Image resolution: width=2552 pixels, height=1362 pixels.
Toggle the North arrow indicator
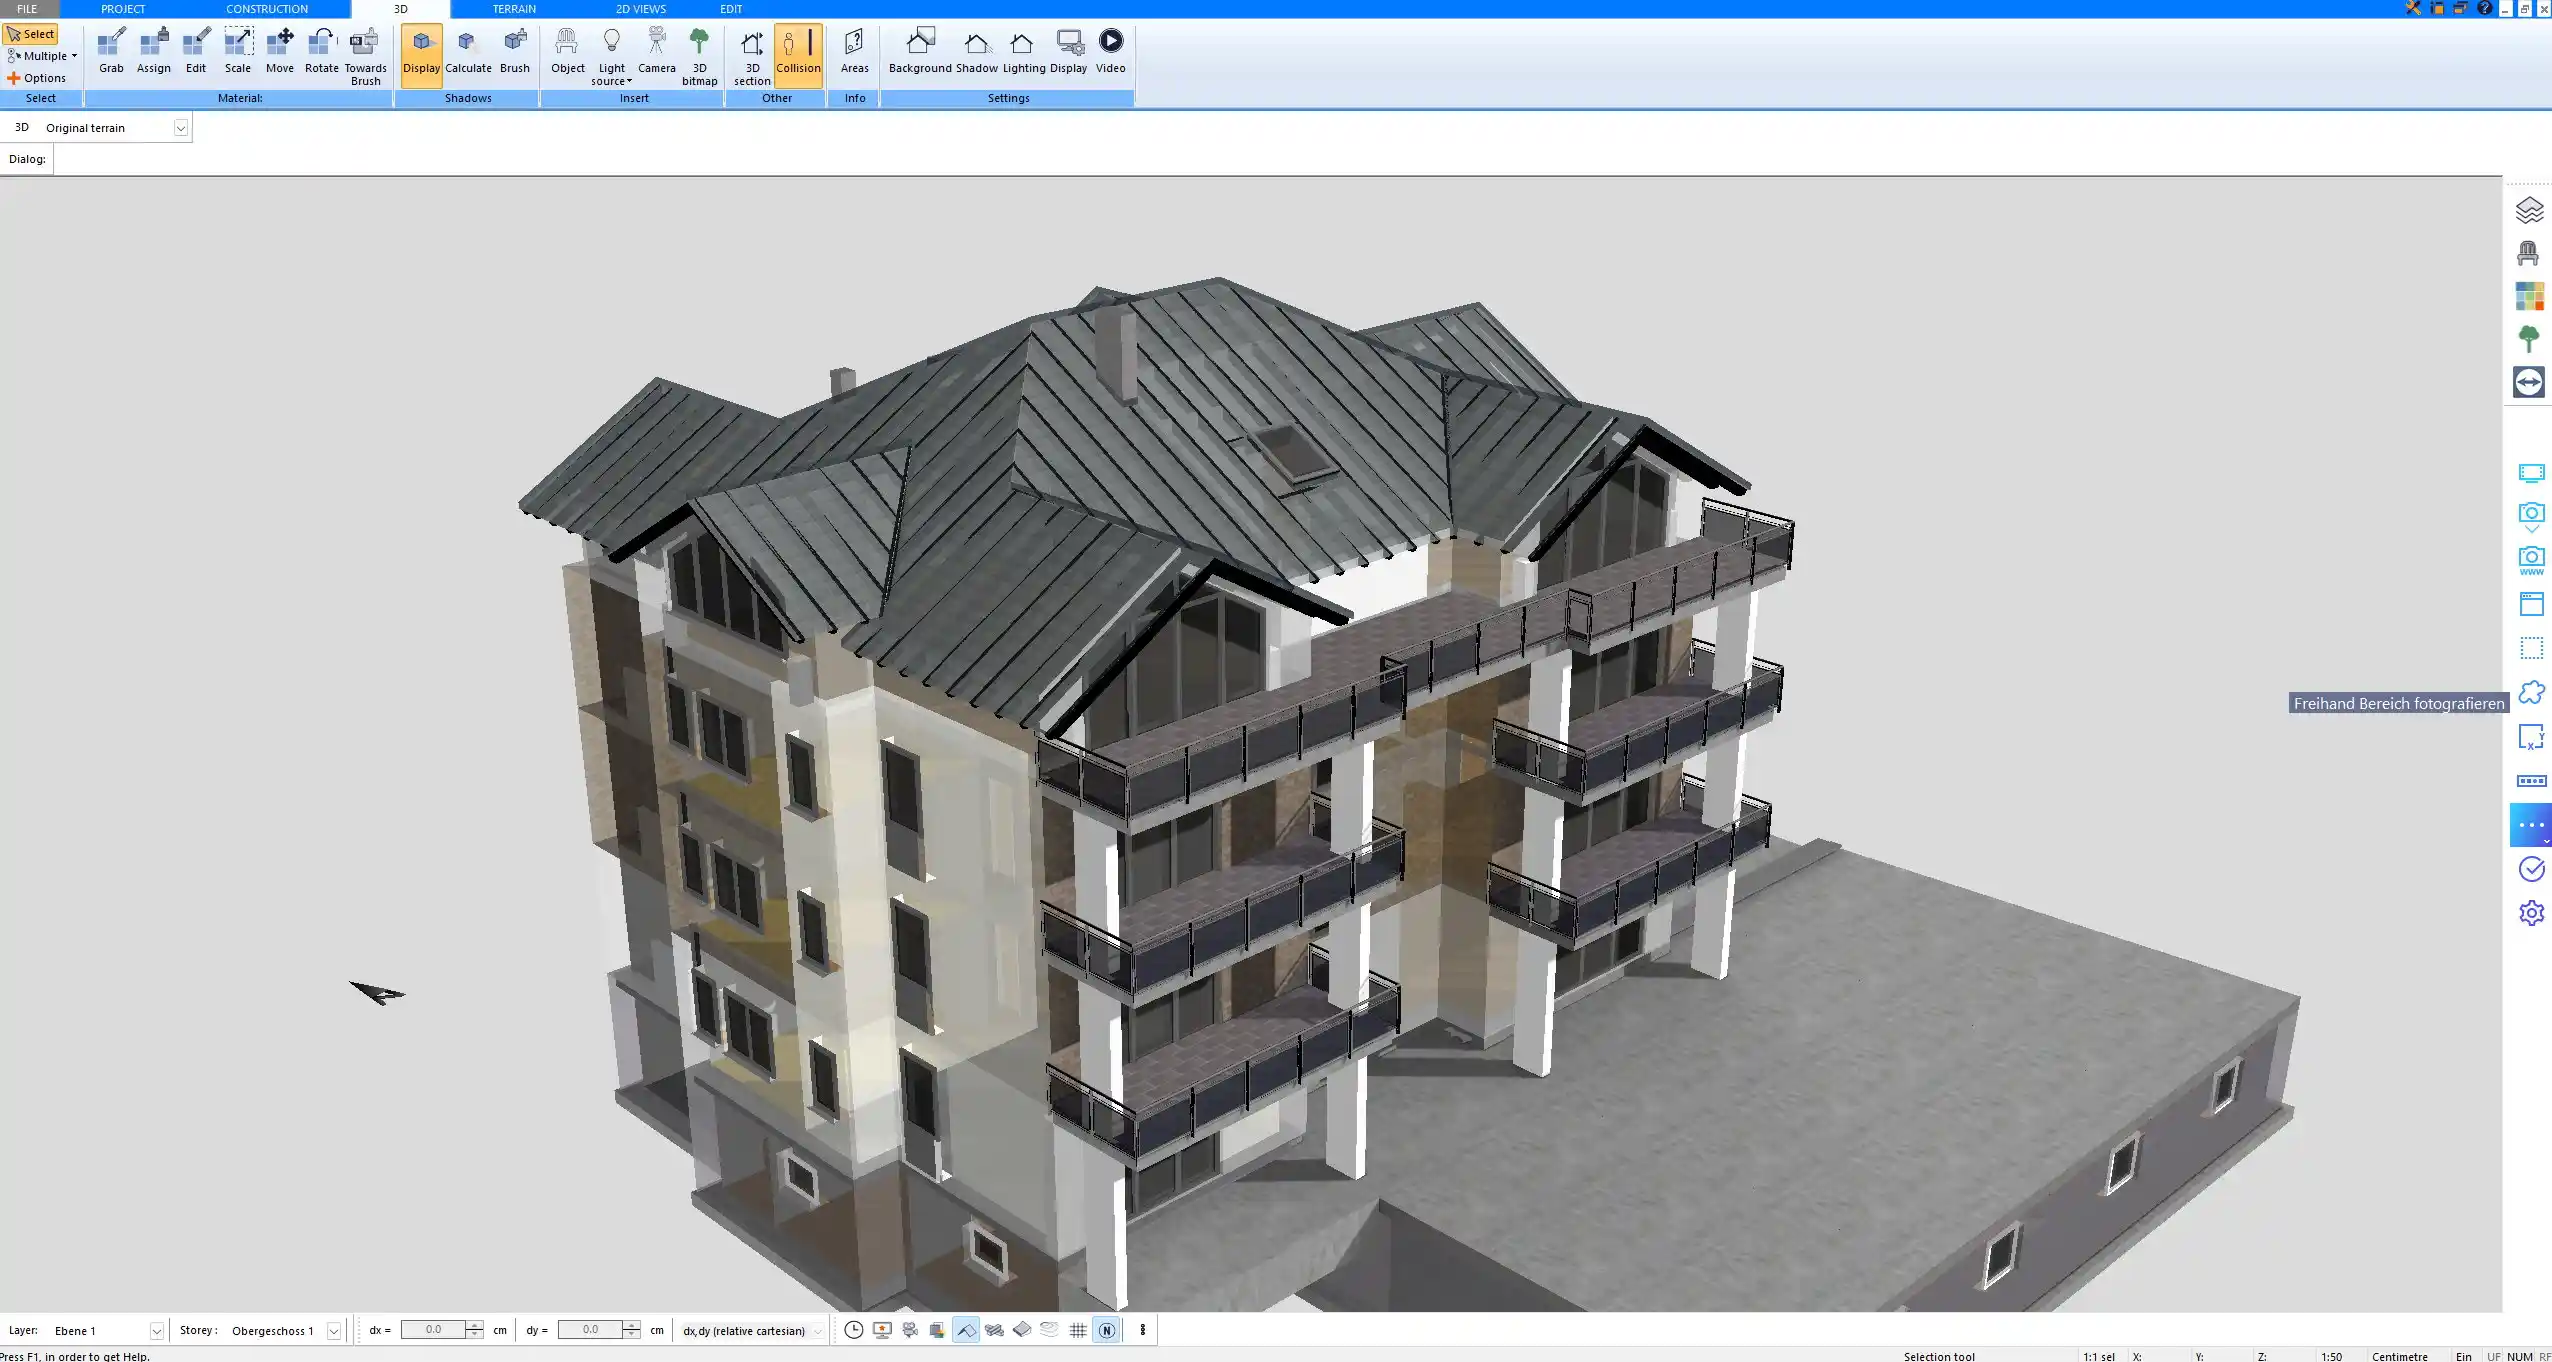[x=1106, y=1330]
